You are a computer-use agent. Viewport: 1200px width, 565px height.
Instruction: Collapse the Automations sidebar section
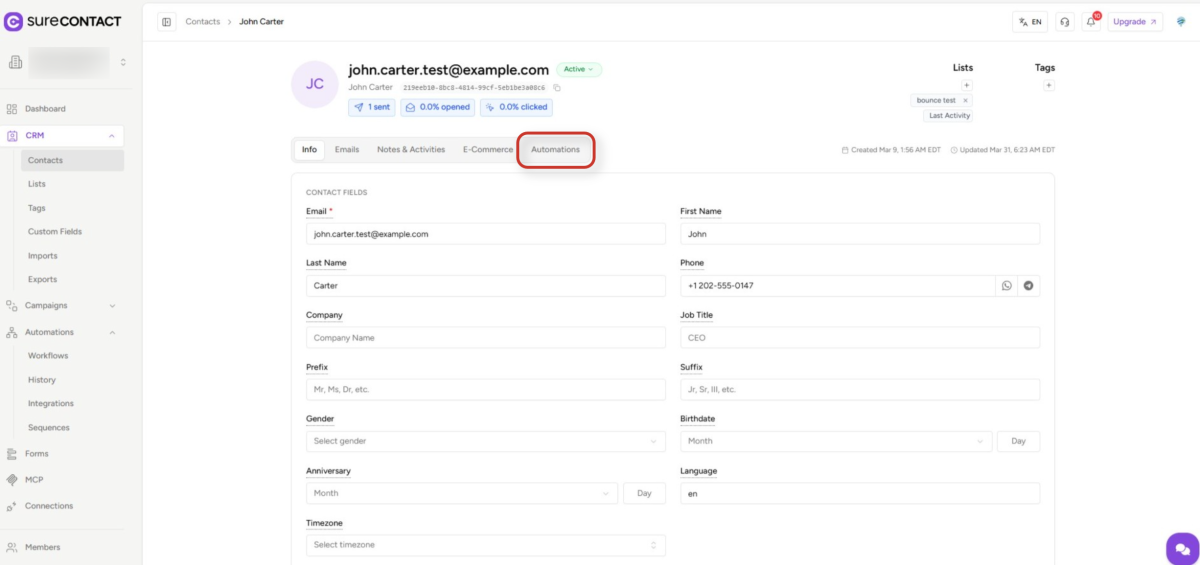click(x=111, y=332)
